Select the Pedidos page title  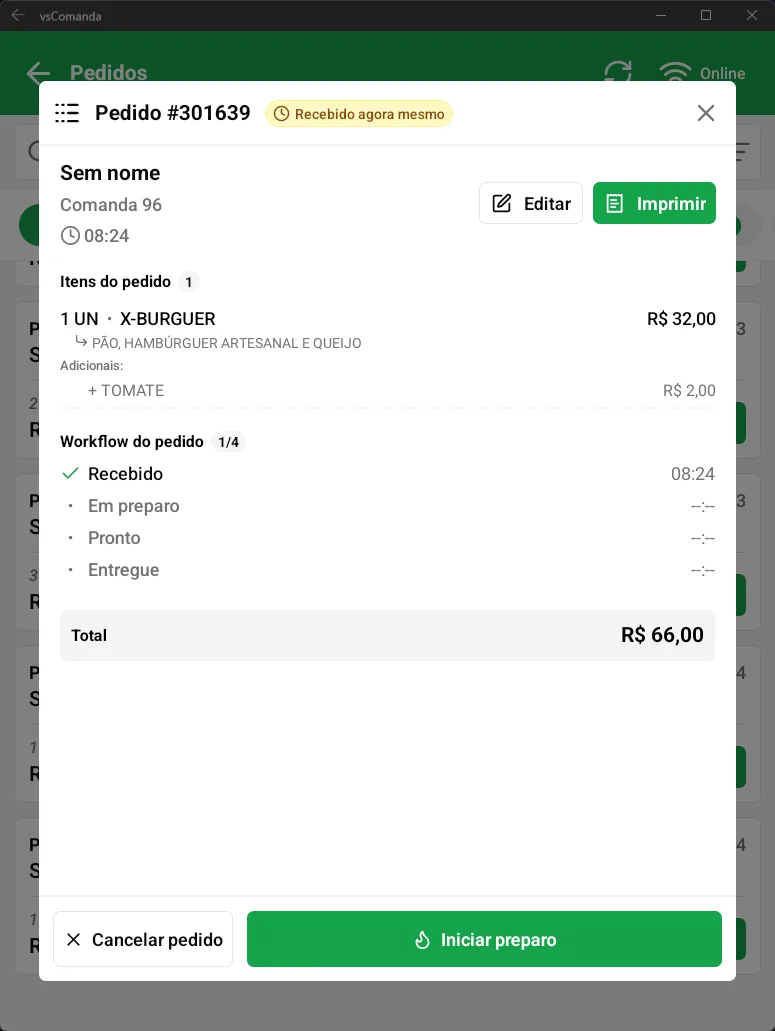[x=109, y=73]
